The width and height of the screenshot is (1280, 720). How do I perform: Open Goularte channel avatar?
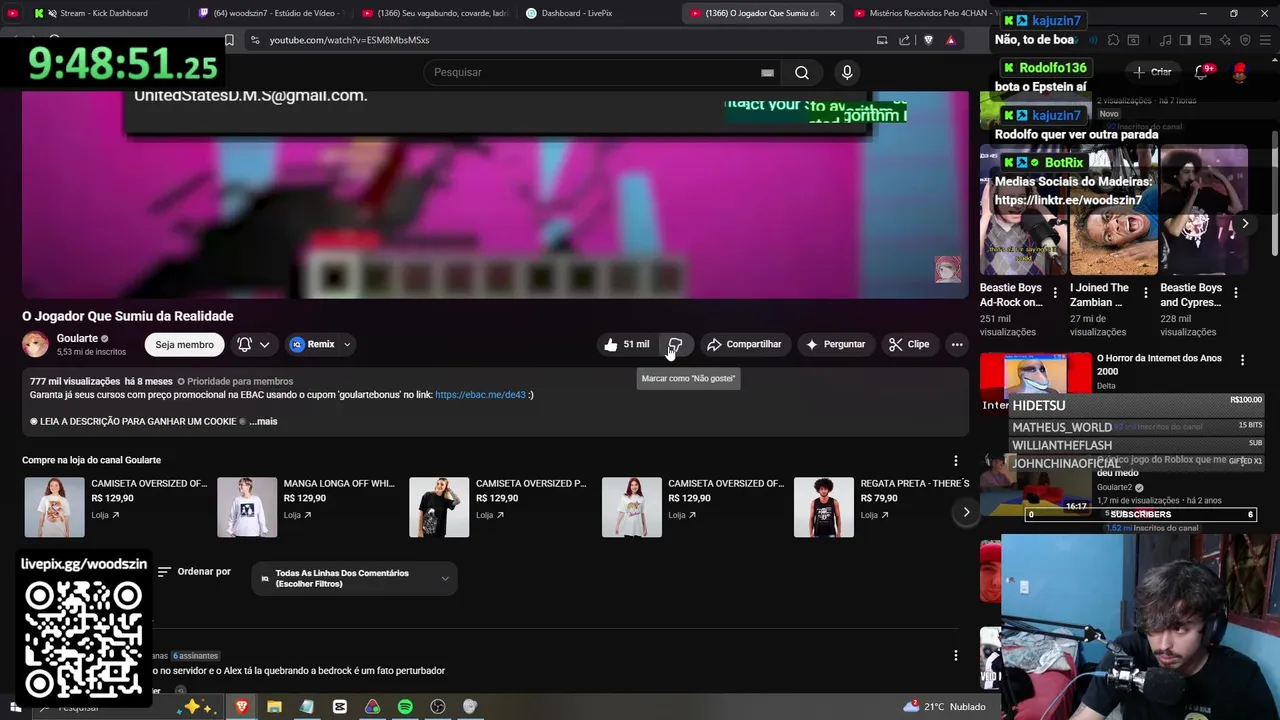coord(35,344)
